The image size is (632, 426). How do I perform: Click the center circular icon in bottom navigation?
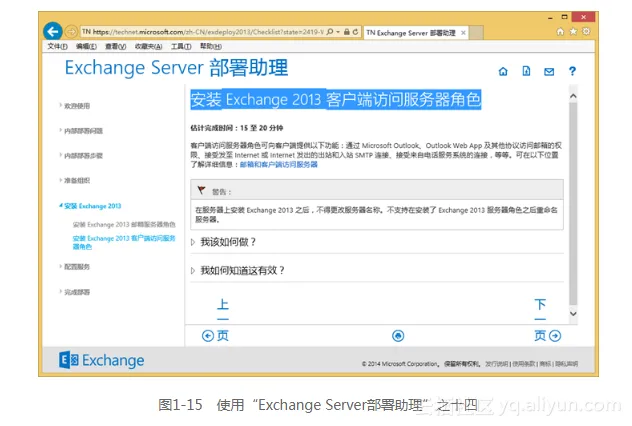[398, 336]
